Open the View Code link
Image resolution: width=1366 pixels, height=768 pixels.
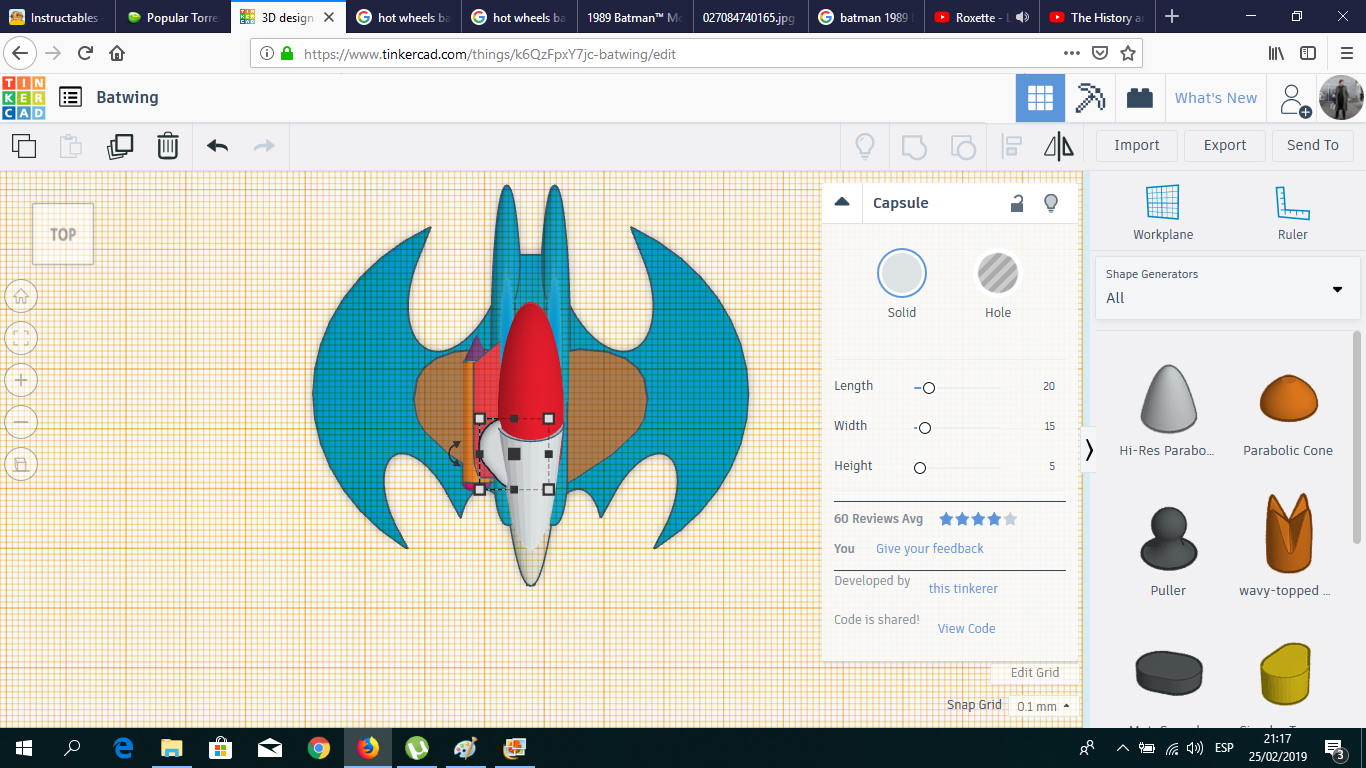pyautogui.click(x=965, y=628)
